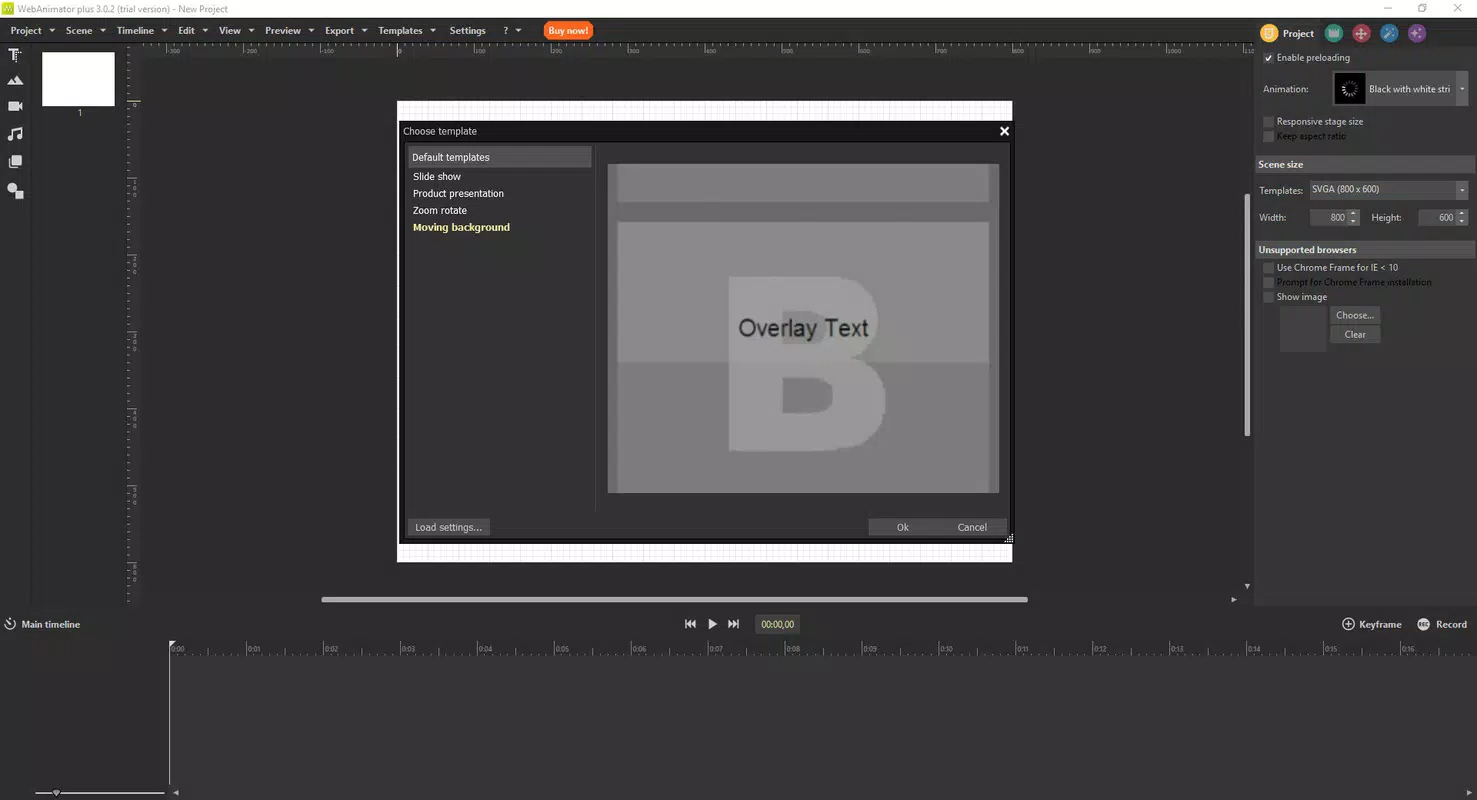
Task: Skip to next keyframe forward button
Action: click(734, 624)
